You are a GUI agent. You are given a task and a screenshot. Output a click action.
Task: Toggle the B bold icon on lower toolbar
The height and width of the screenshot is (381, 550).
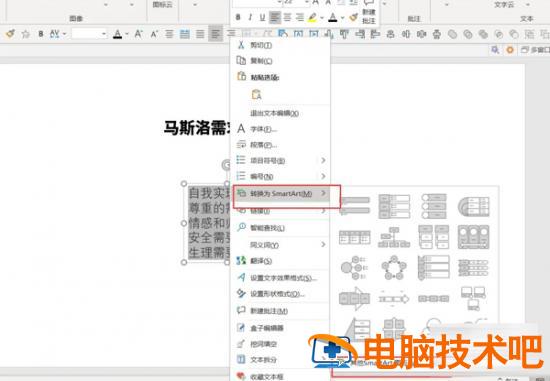pyautogui.click(x=41, y=34)
